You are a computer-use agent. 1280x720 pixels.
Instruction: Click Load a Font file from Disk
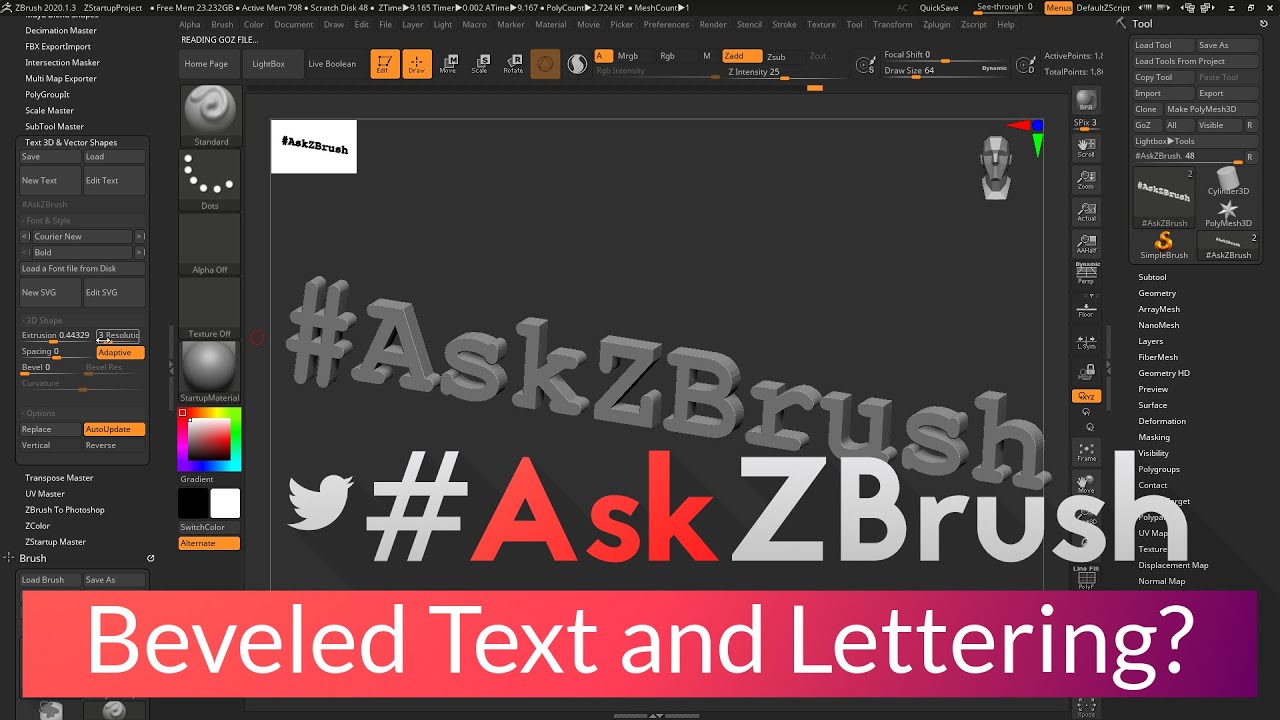tap(83, 268)
